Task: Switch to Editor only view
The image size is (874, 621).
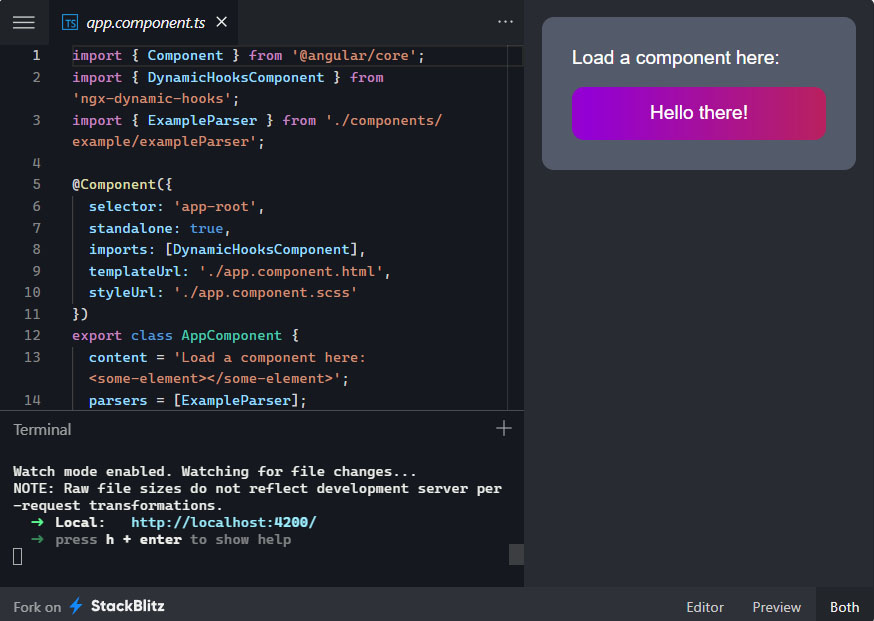Action: point(704,607)
